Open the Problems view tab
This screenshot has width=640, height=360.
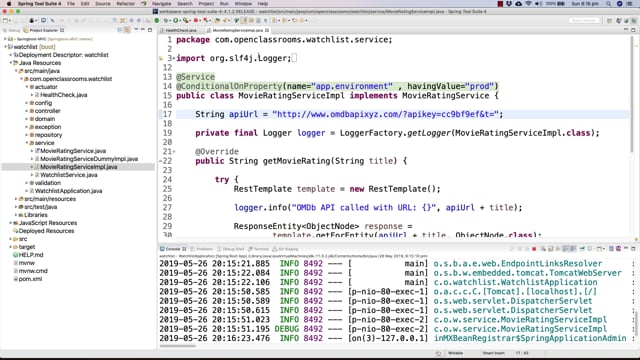pyautogui.click(x=202, y=249)
